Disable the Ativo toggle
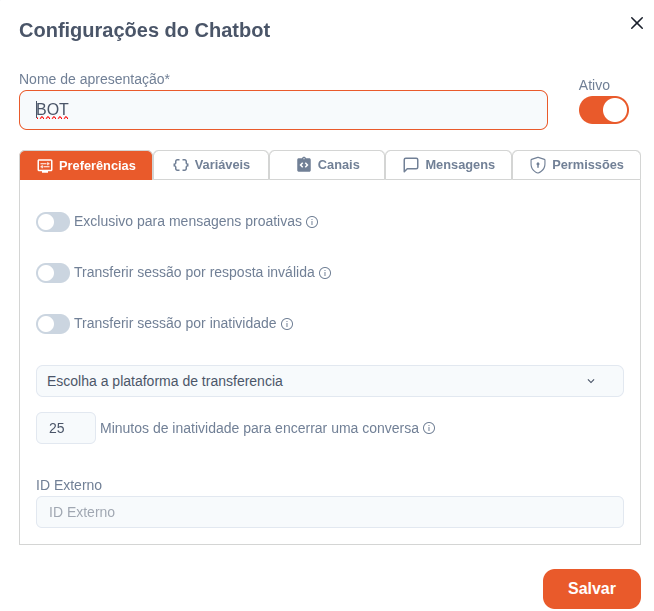The width and height of the screenshot is (654, 611). pyautogui.click(x=604, y=110)
